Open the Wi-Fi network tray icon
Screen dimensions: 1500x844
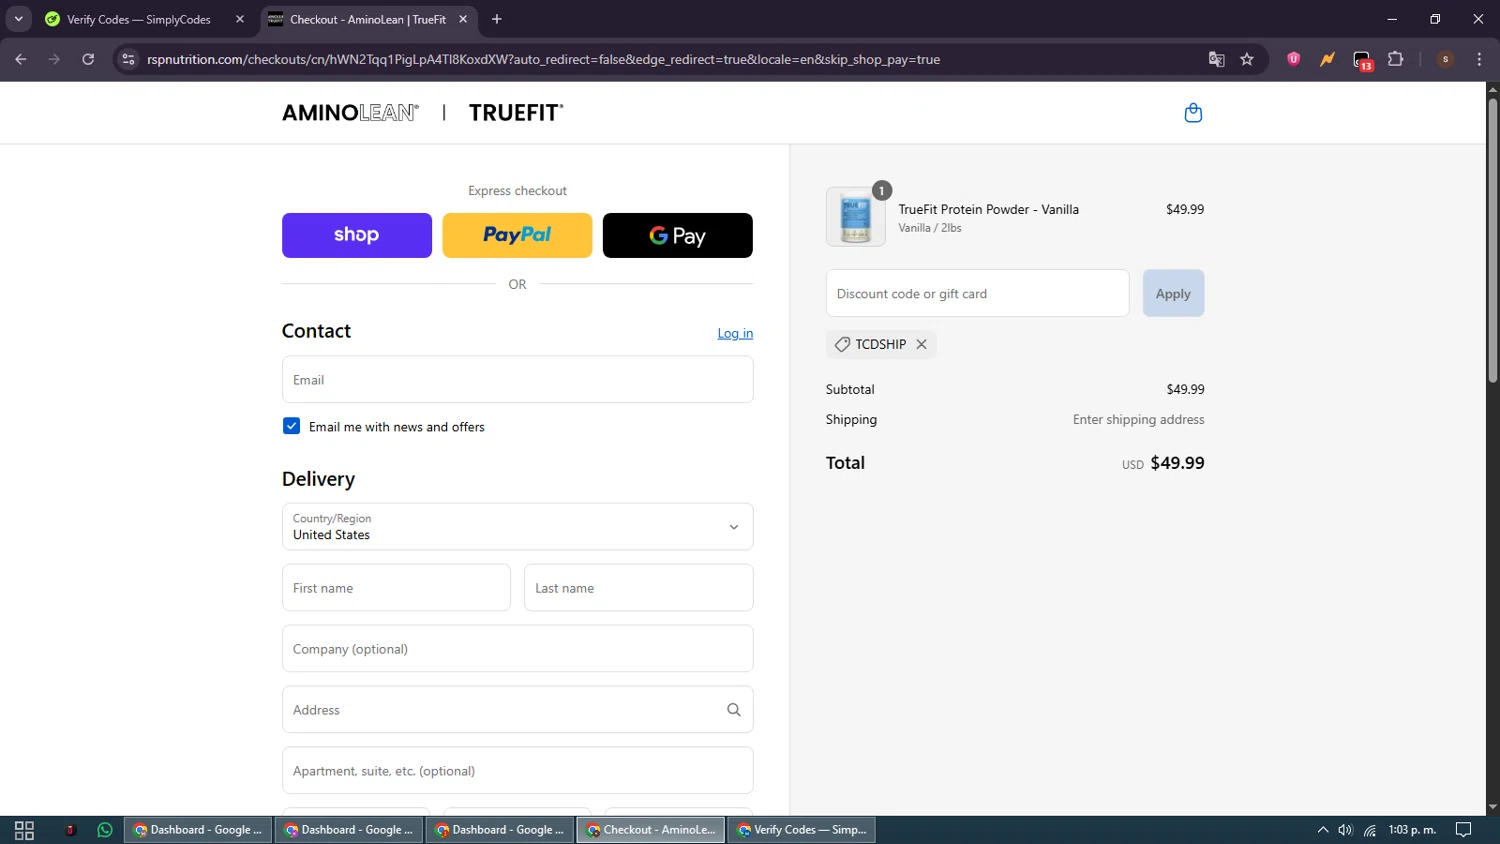[x=1370, y=830]
